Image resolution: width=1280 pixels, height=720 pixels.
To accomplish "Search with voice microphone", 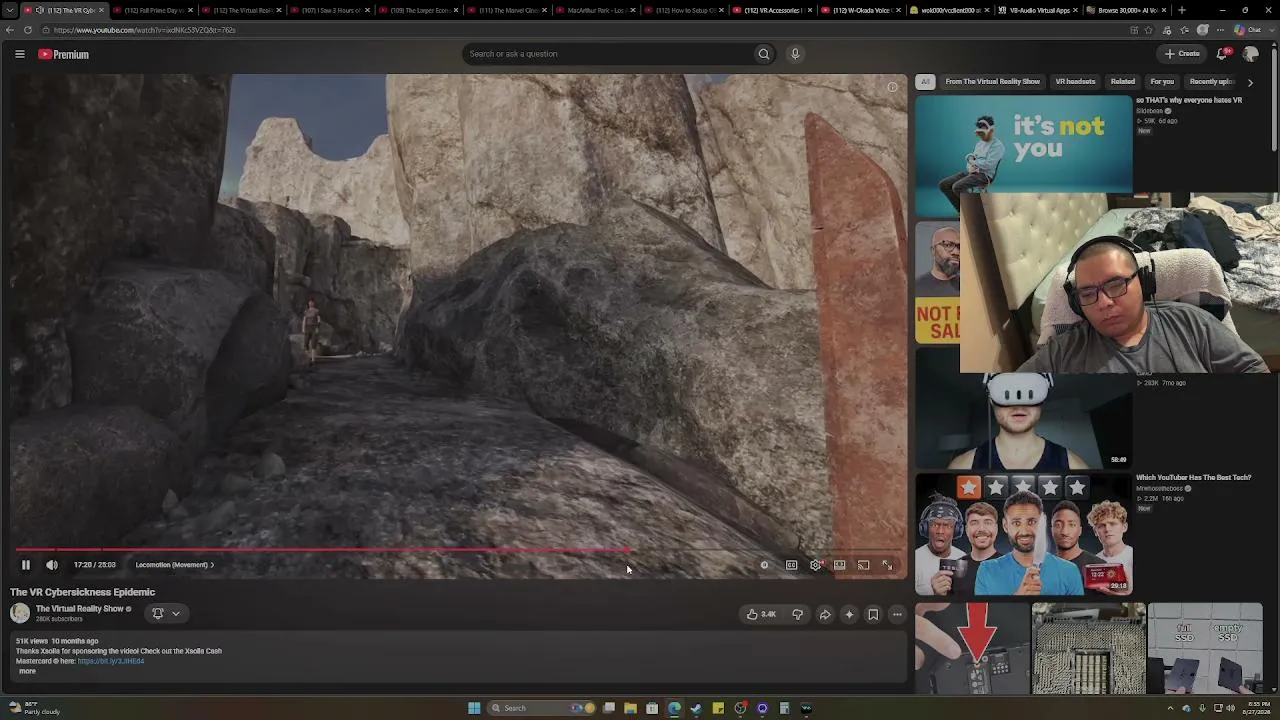I will click(796, 54).
